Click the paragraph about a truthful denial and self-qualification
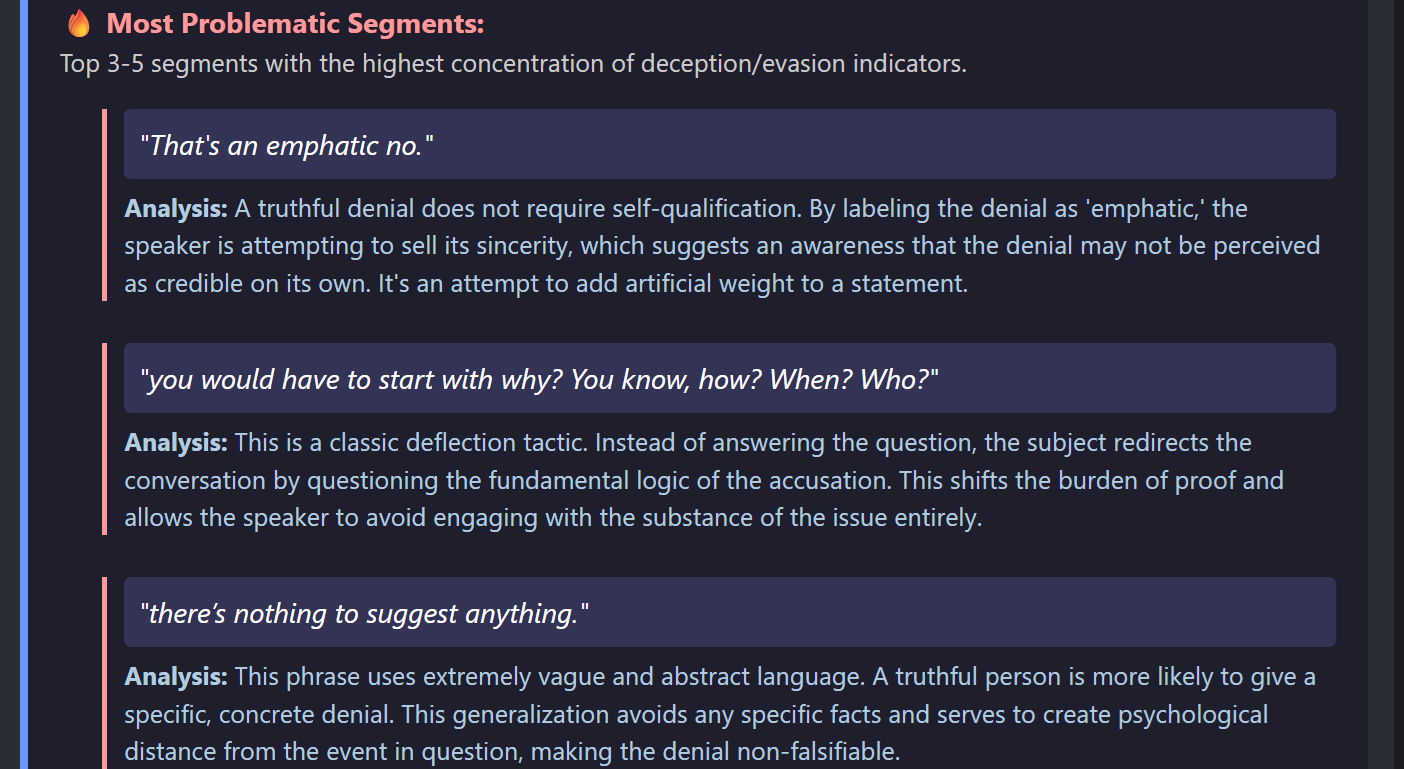 click(x=720, y=246)
